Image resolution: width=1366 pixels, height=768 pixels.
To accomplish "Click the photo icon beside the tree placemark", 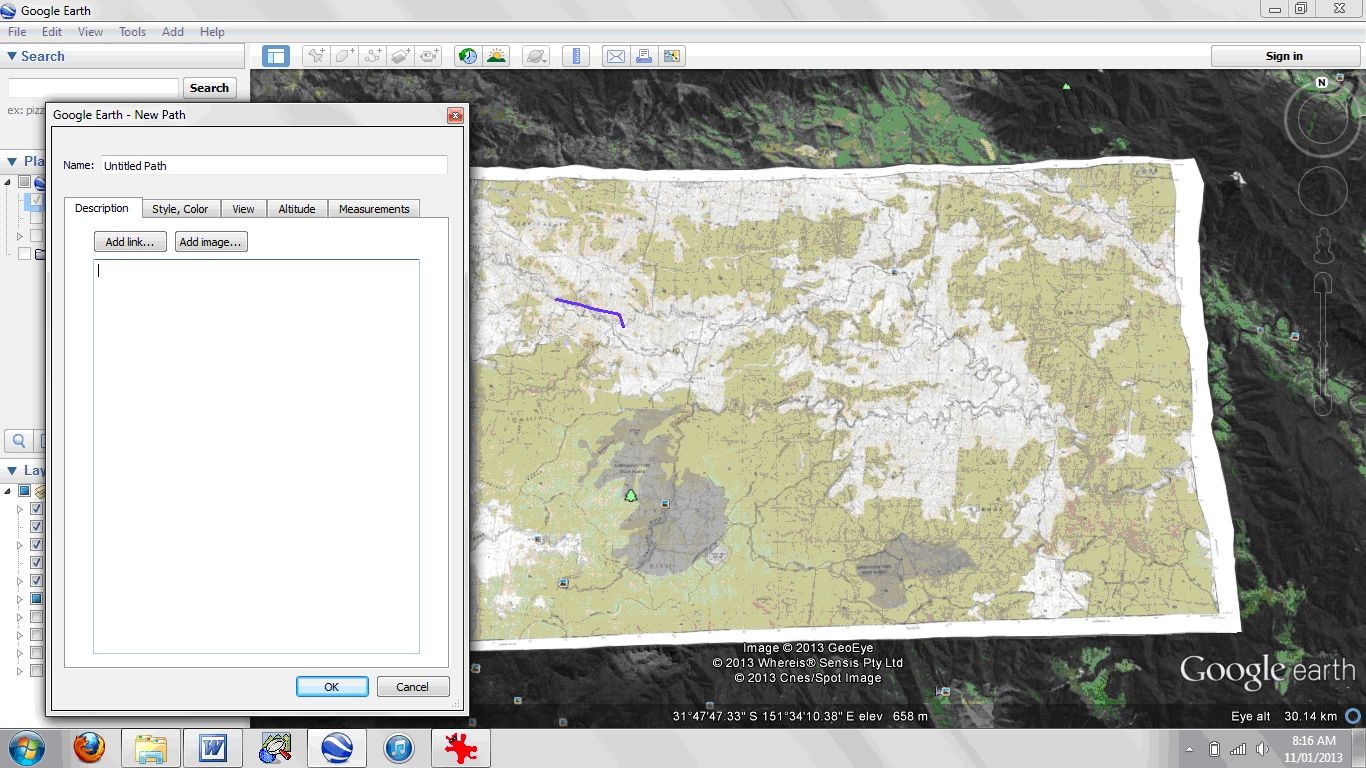I will [x=664, y=504].
